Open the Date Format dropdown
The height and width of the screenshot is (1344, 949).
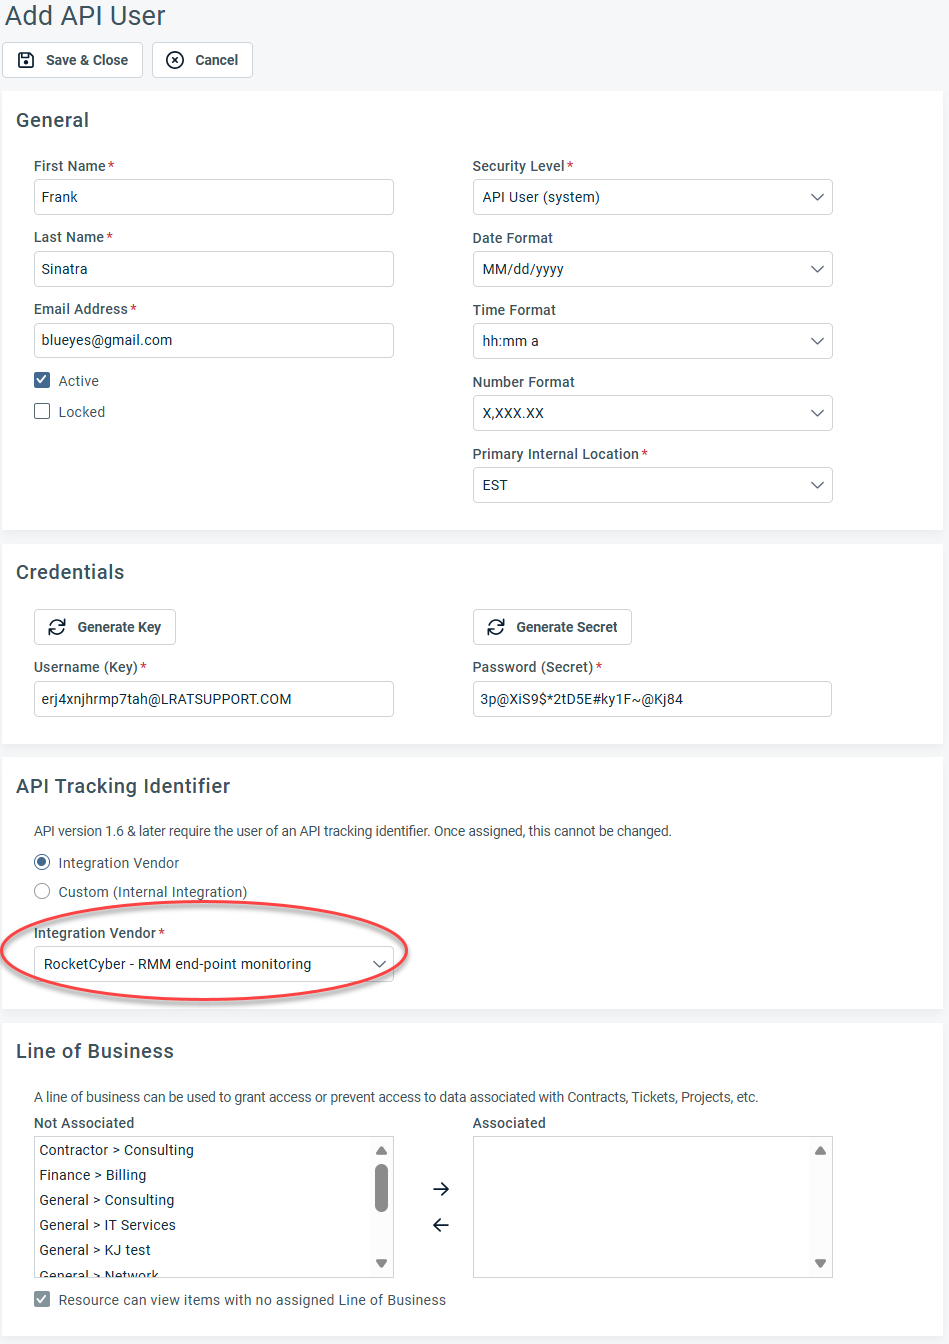(x=652, y=269)
